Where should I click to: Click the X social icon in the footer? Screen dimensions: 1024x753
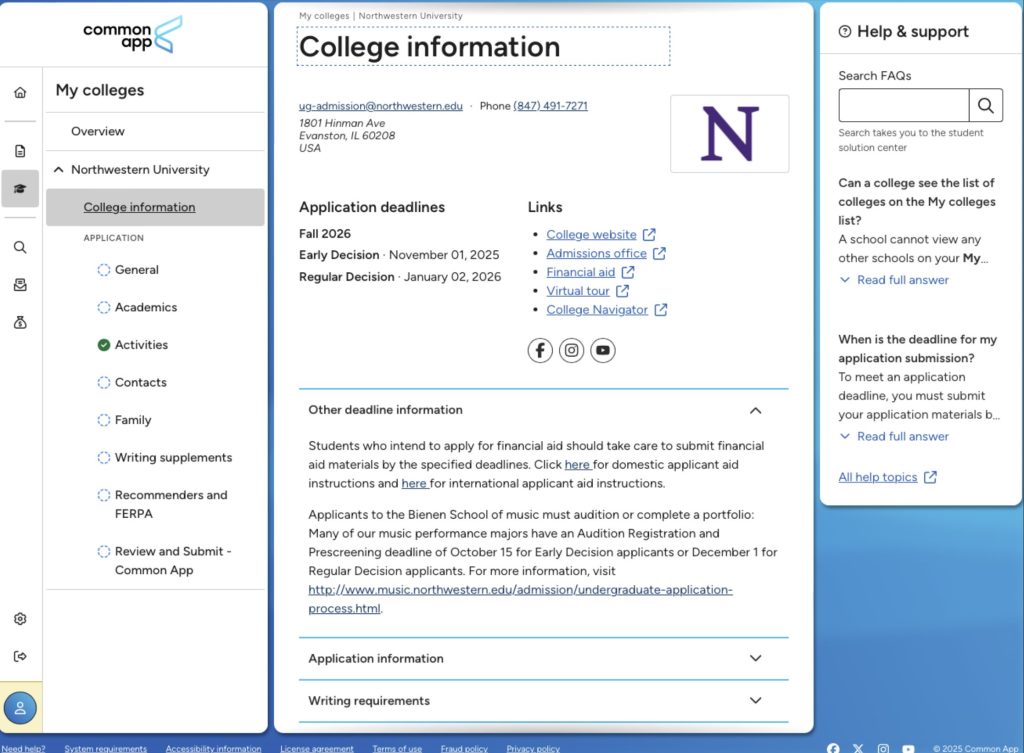pyautogui.click(x=858, y=748)
